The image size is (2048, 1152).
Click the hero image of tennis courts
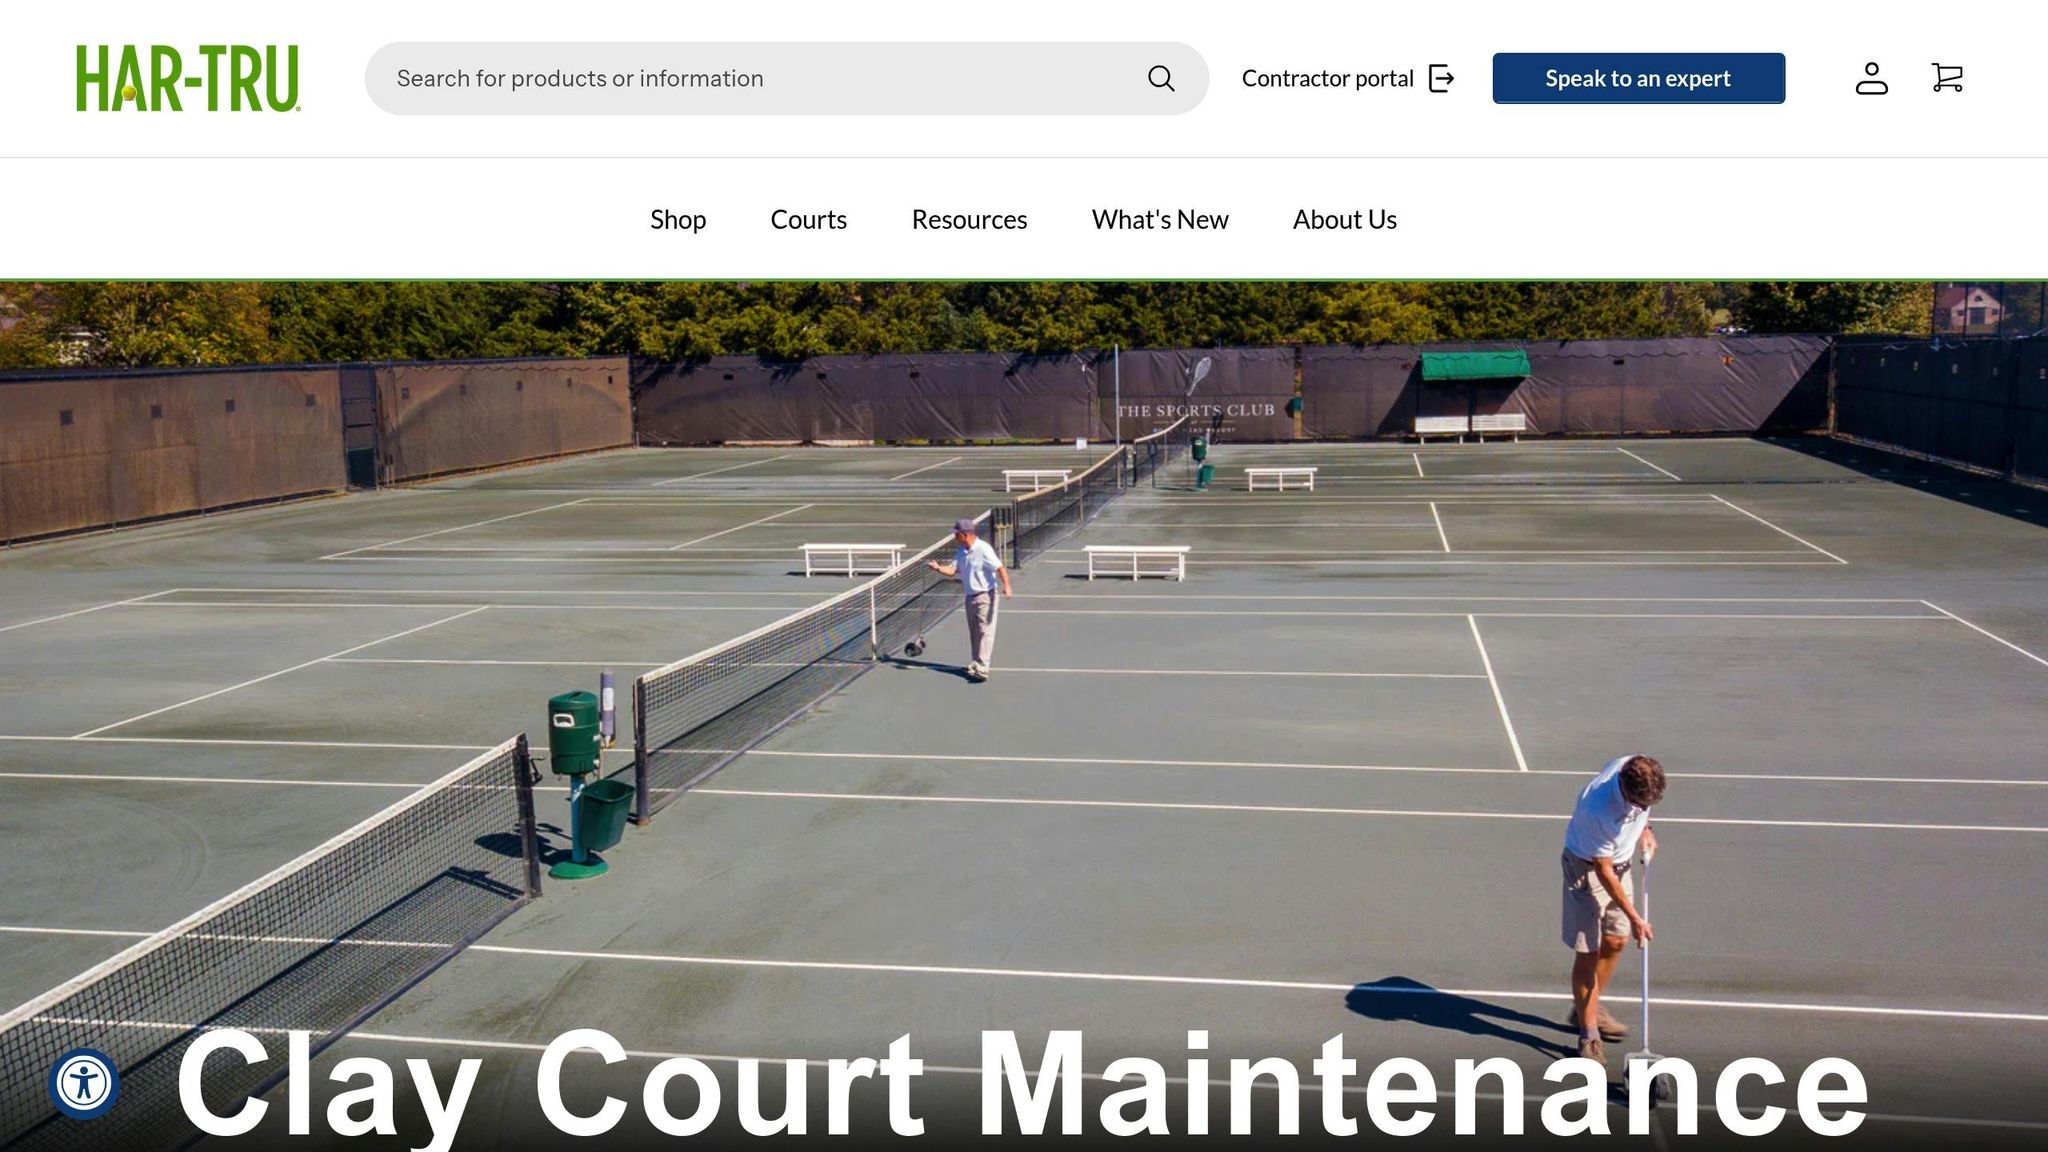(x=1024, y=716)
